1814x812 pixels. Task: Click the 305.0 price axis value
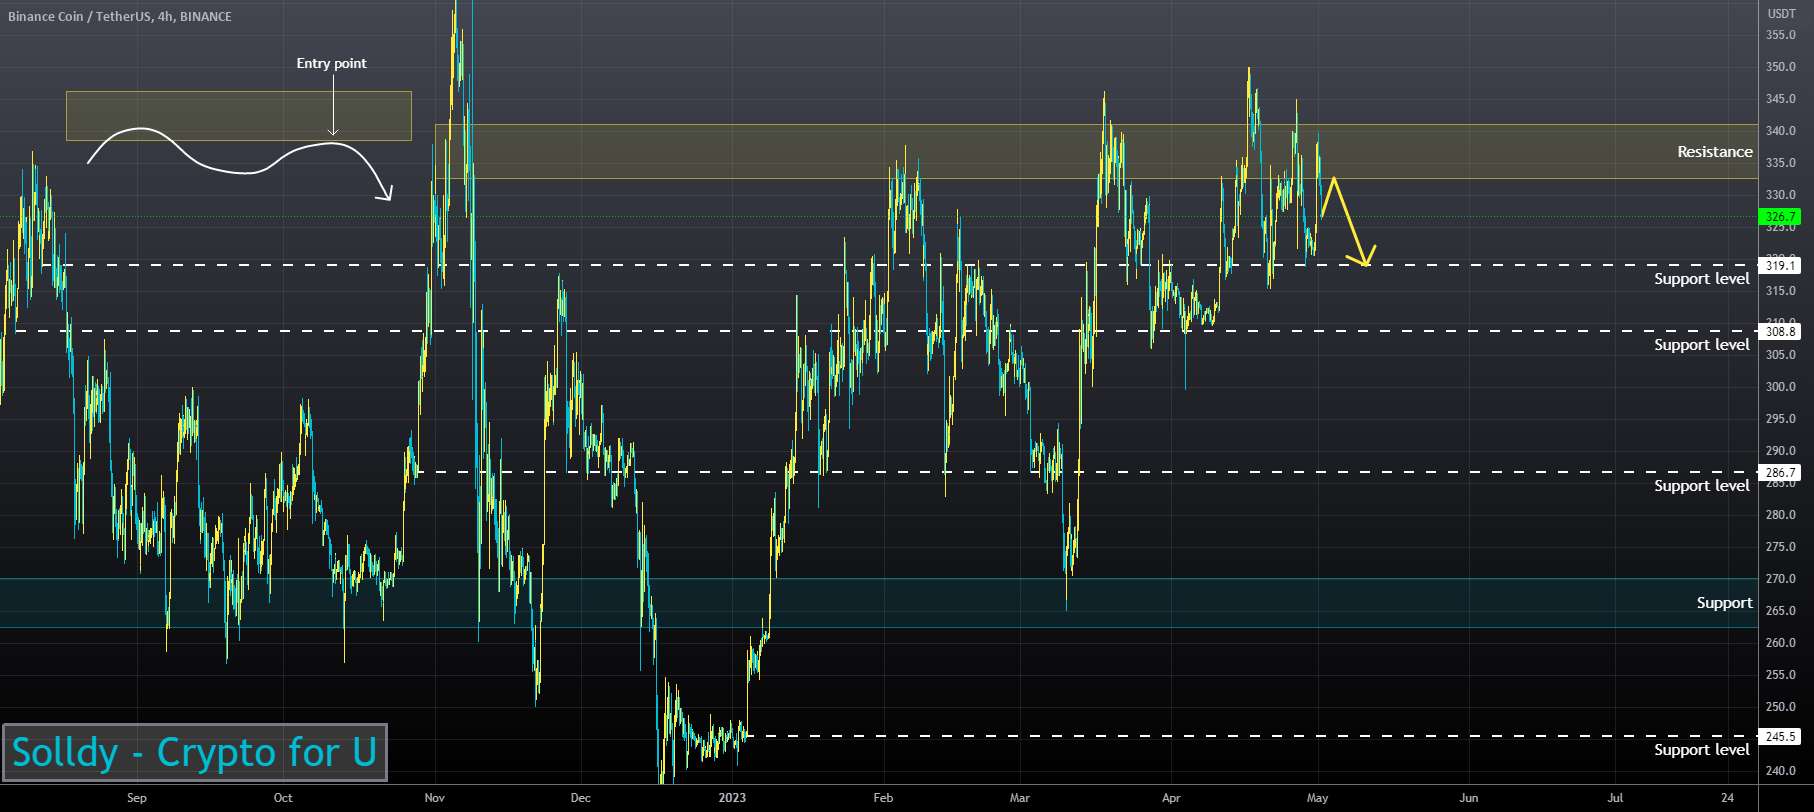(1780, 355)
